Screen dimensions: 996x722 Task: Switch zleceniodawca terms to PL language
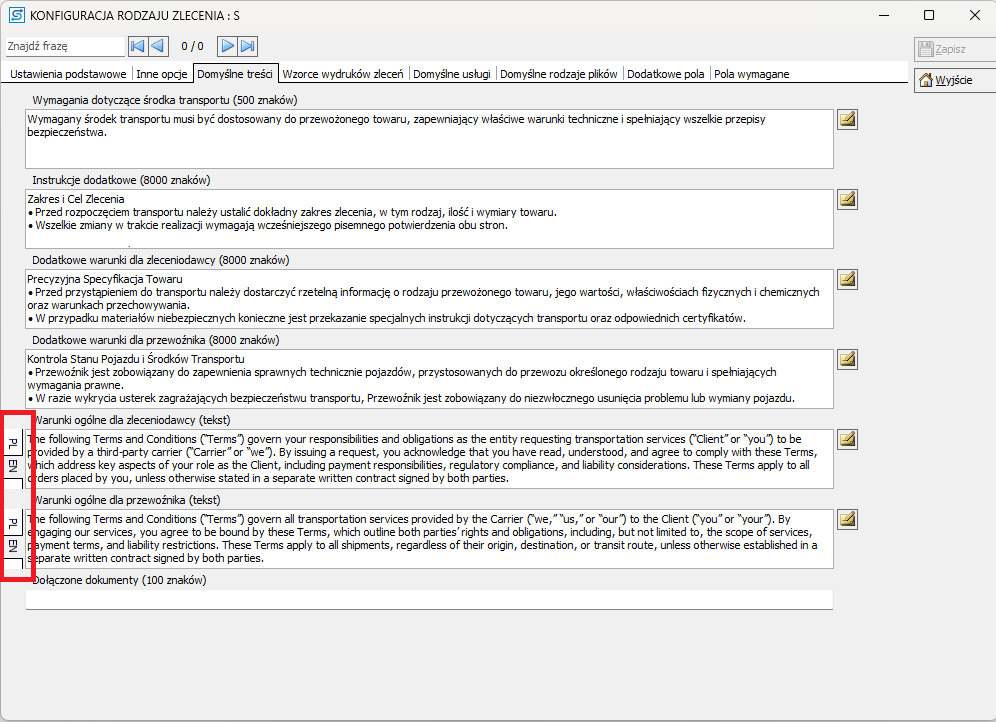point(13,443)
